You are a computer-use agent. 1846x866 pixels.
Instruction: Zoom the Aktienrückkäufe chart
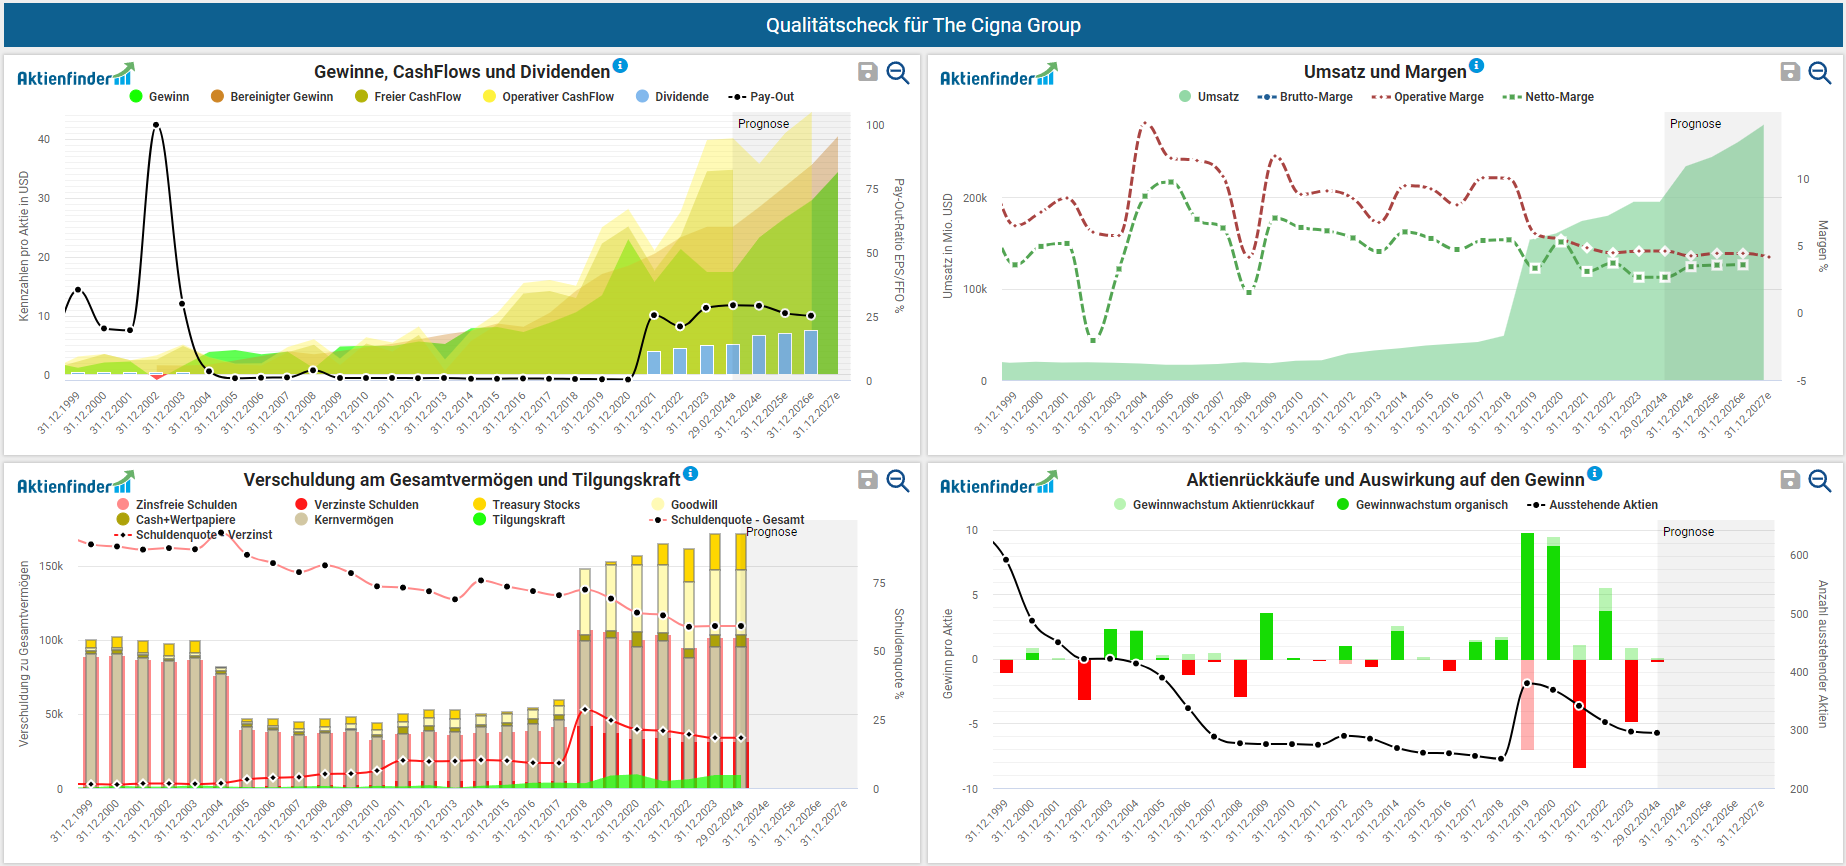click(1820, 480)
